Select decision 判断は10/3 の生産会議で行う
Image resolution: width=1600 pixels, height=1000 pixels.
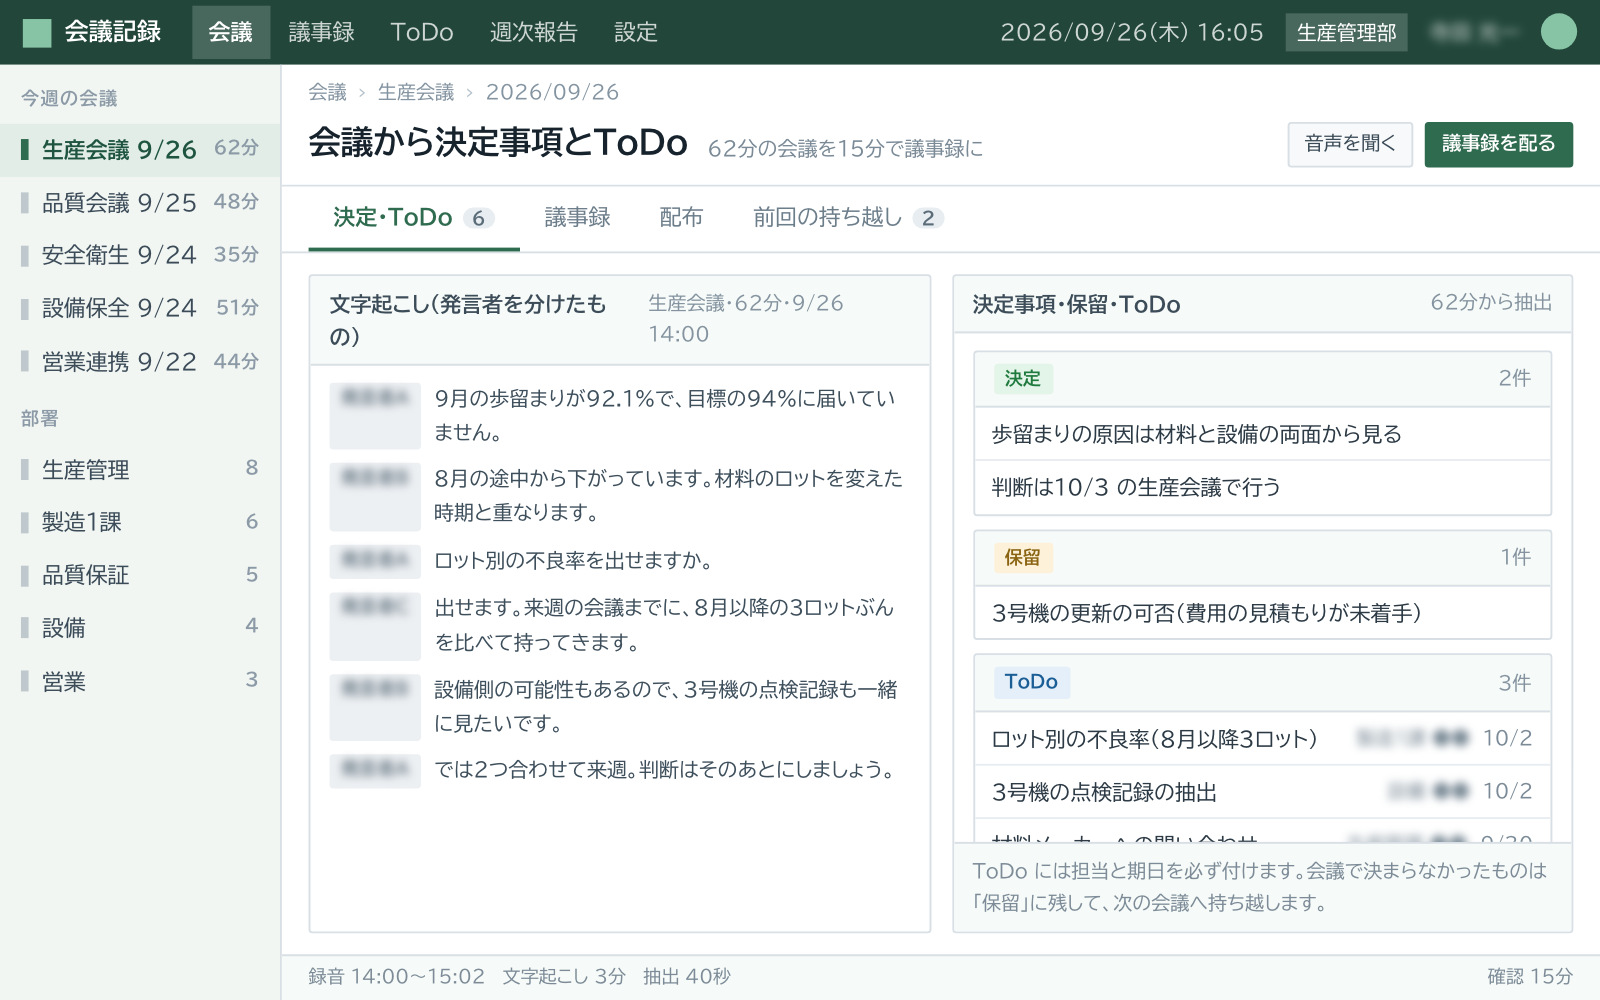tap(1263, 487)
